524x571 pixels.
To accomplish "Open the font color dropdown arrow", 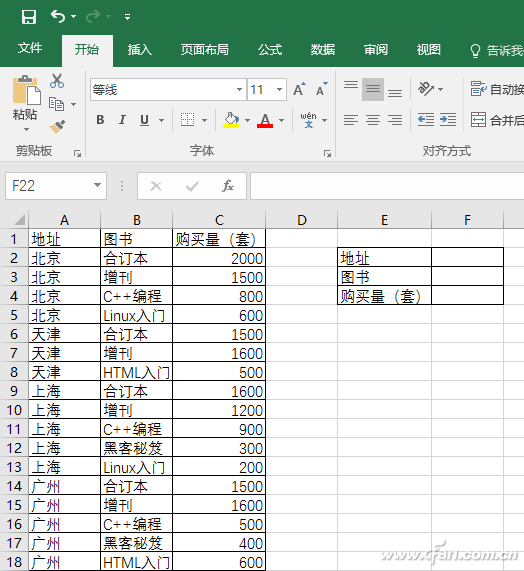I will click(282, 120).
